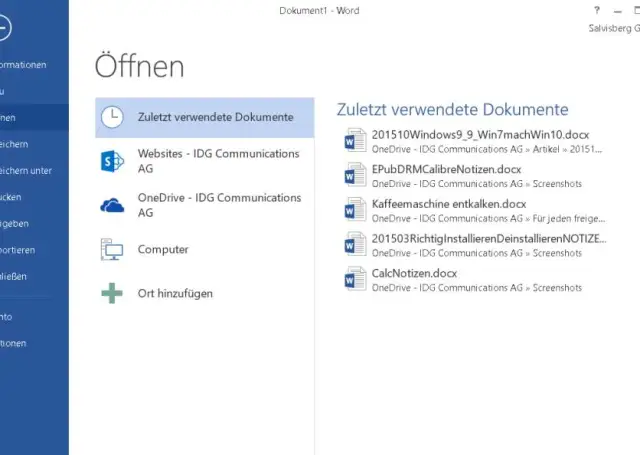Choose Ort hinzufügen
The height and width of the screenshot is (455, 640).
[204, 293]
